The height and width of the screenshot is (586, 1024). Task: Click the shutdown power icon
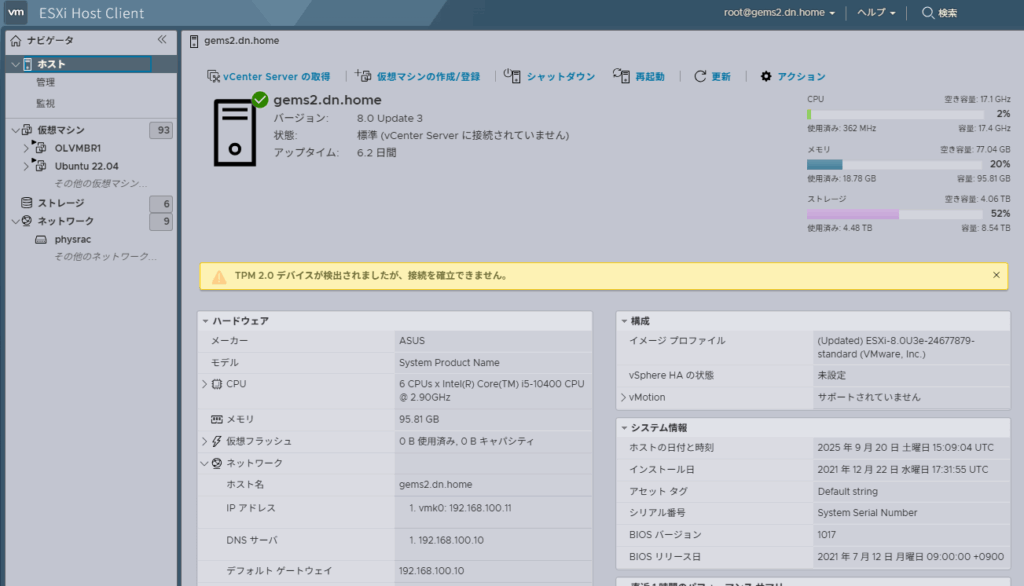(x=513, y=76)
